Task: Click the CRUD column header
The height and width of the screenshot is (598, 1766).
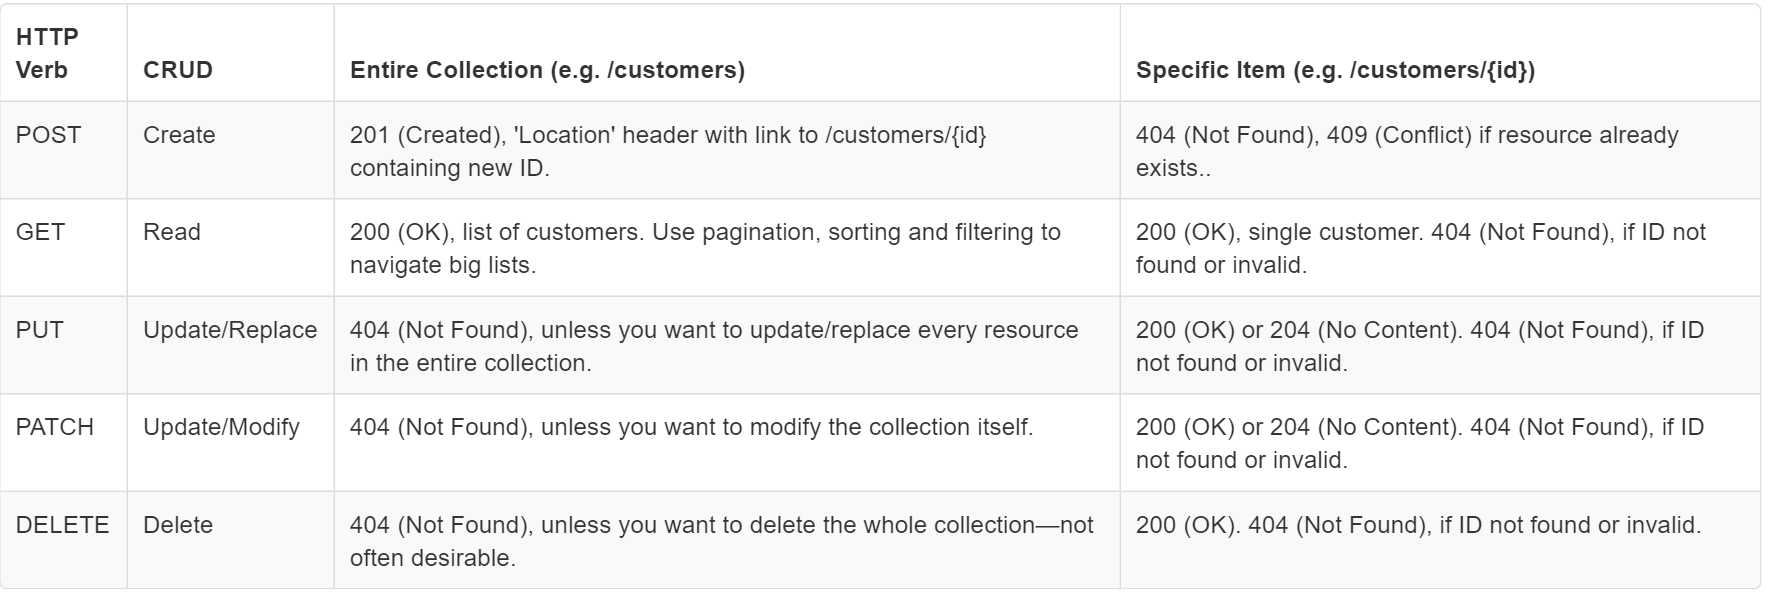Action: [x=178, y=70]
